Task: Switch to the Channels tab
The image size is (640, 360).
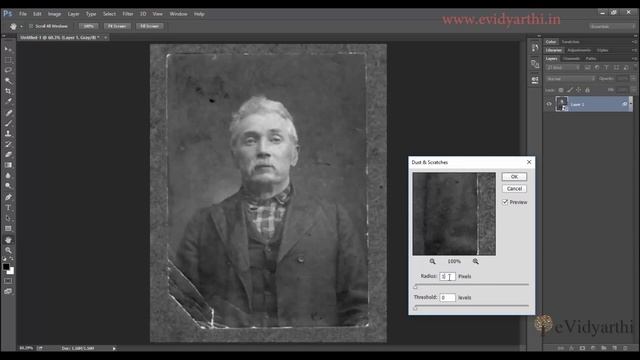Action: pos(571,58)
